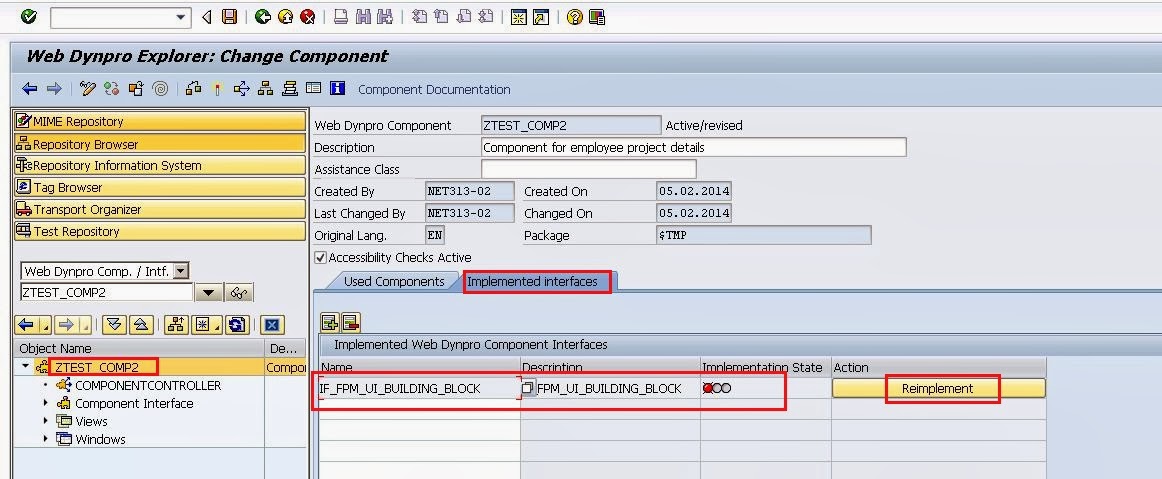Toggle the Accessibility Checks Active checkbox
This screenshot has width=1162, height=479.
click(321, 257)
